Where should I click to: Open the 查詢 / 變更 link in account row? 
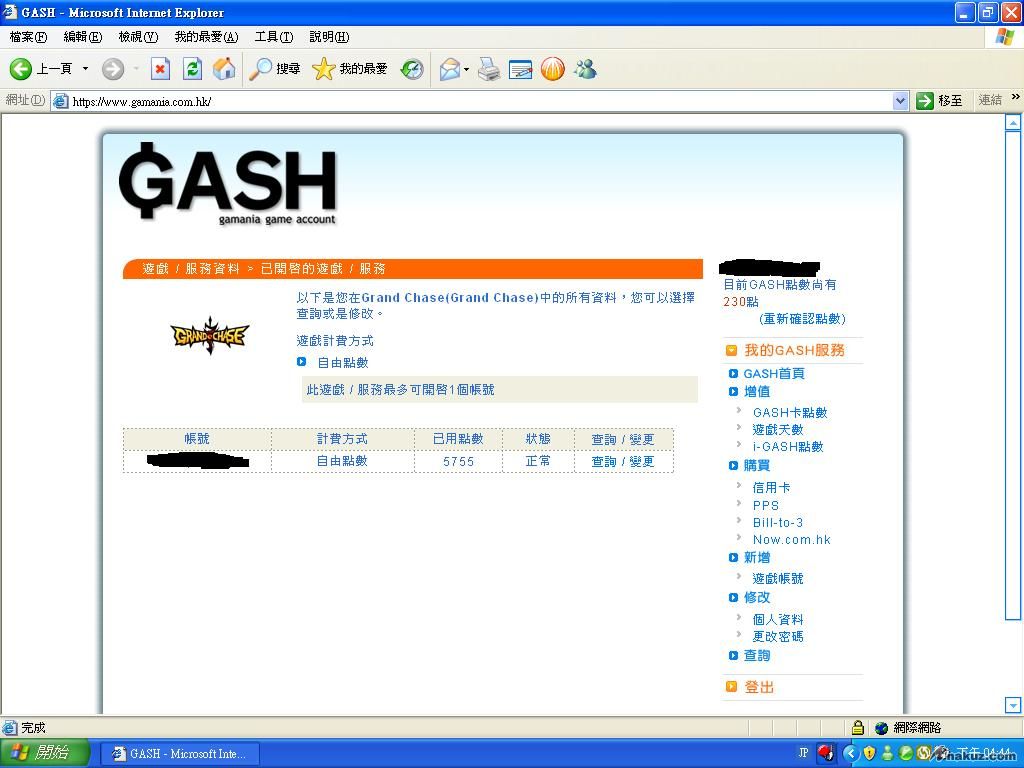point(622,461)
